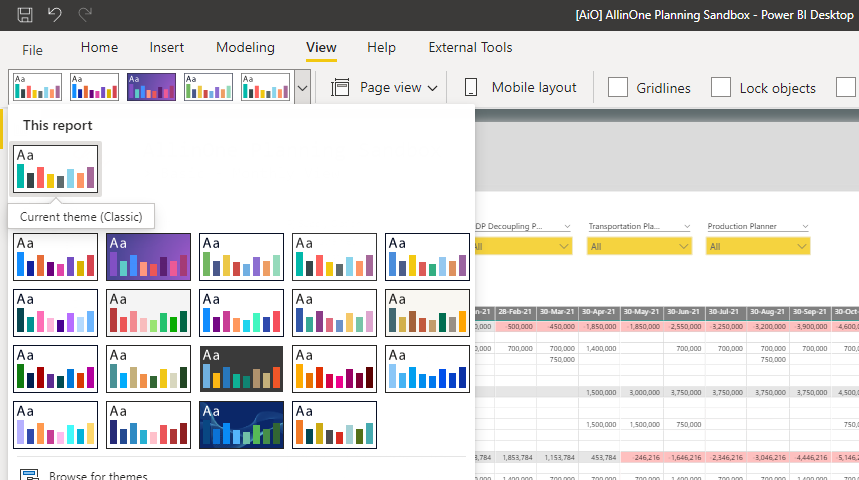Select the current Classic theme thumbnail
The image size is (859, 480).
coord(55,169)
